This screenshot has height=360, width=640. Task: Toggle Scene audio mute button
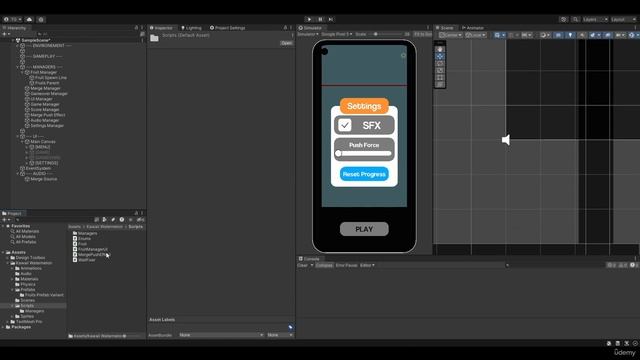(582, 35)
